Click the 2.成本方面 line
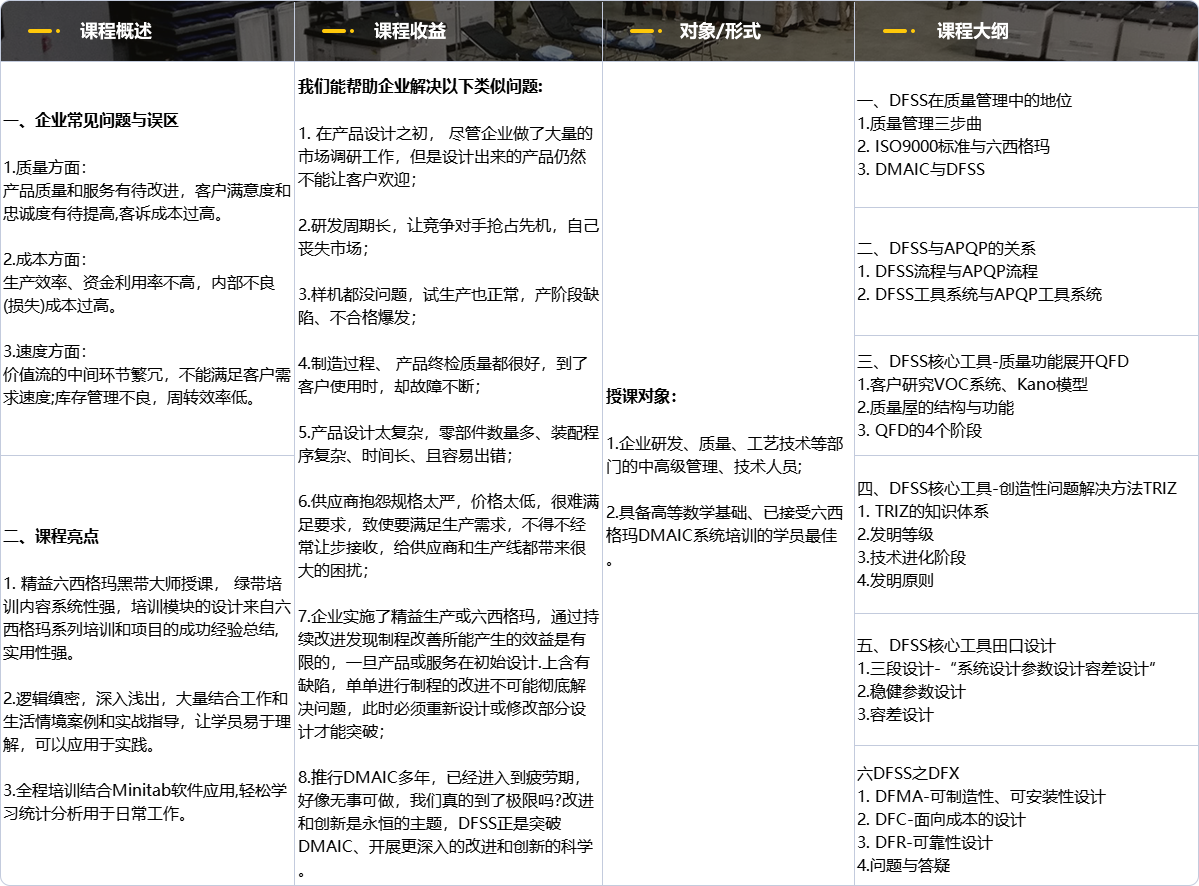This screenshot has height=886, width=1199. click(45, 259)
